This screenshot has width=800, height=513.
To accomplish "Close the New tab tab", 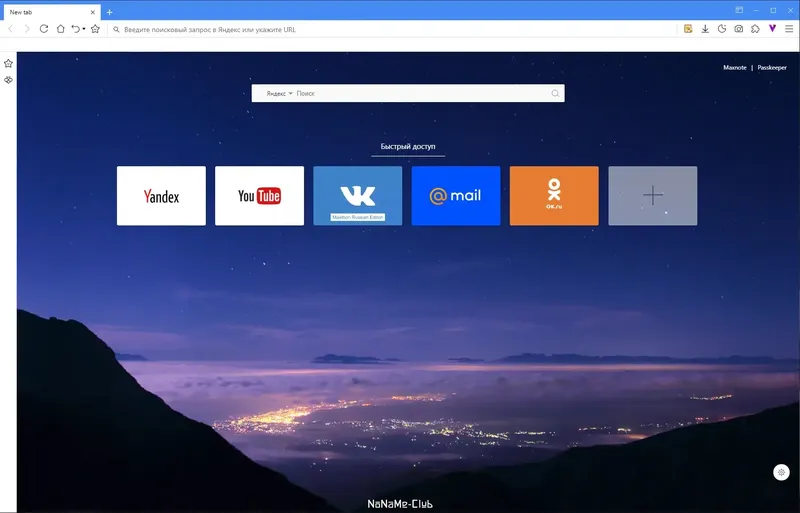I will coord(93,12).
